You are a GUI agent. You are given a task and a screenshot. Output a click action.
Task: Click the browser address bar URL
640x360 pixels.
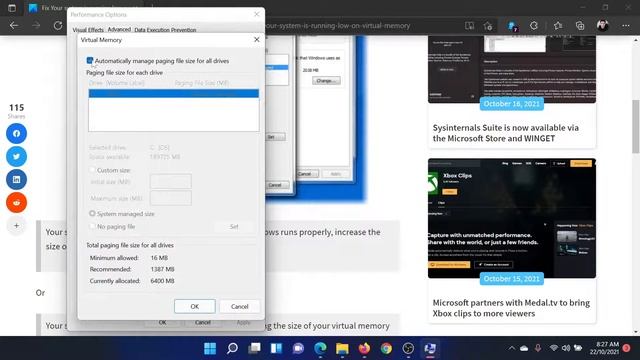pos(338,25)
